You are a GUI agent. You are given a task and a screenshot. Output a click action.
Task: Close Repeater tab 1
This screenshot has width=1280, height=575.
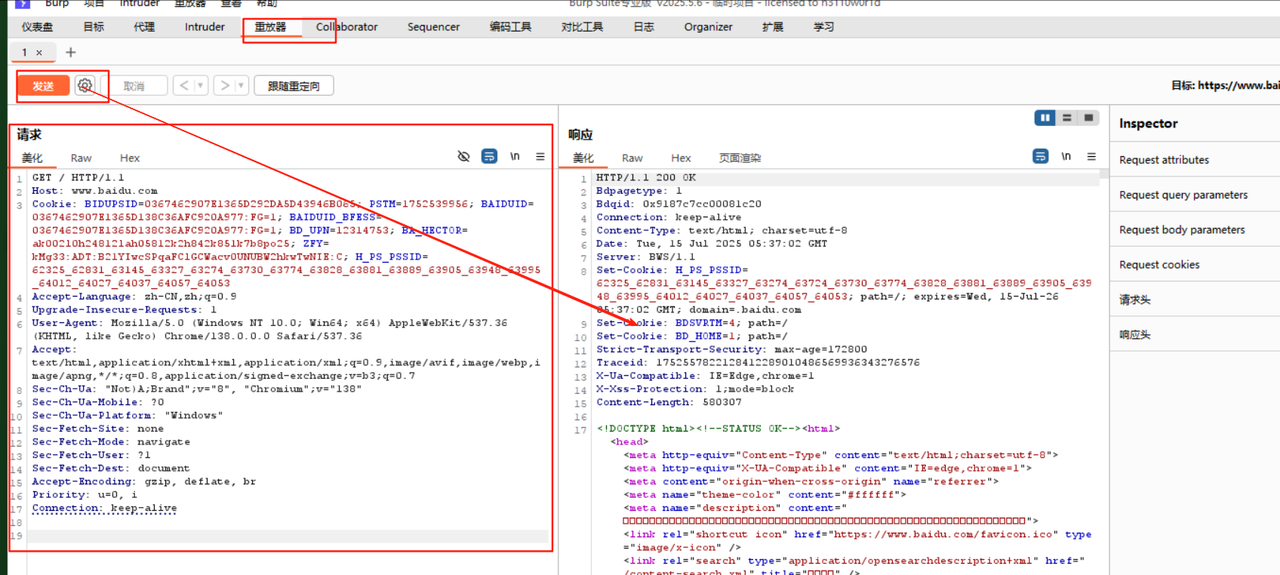point(39,53)
